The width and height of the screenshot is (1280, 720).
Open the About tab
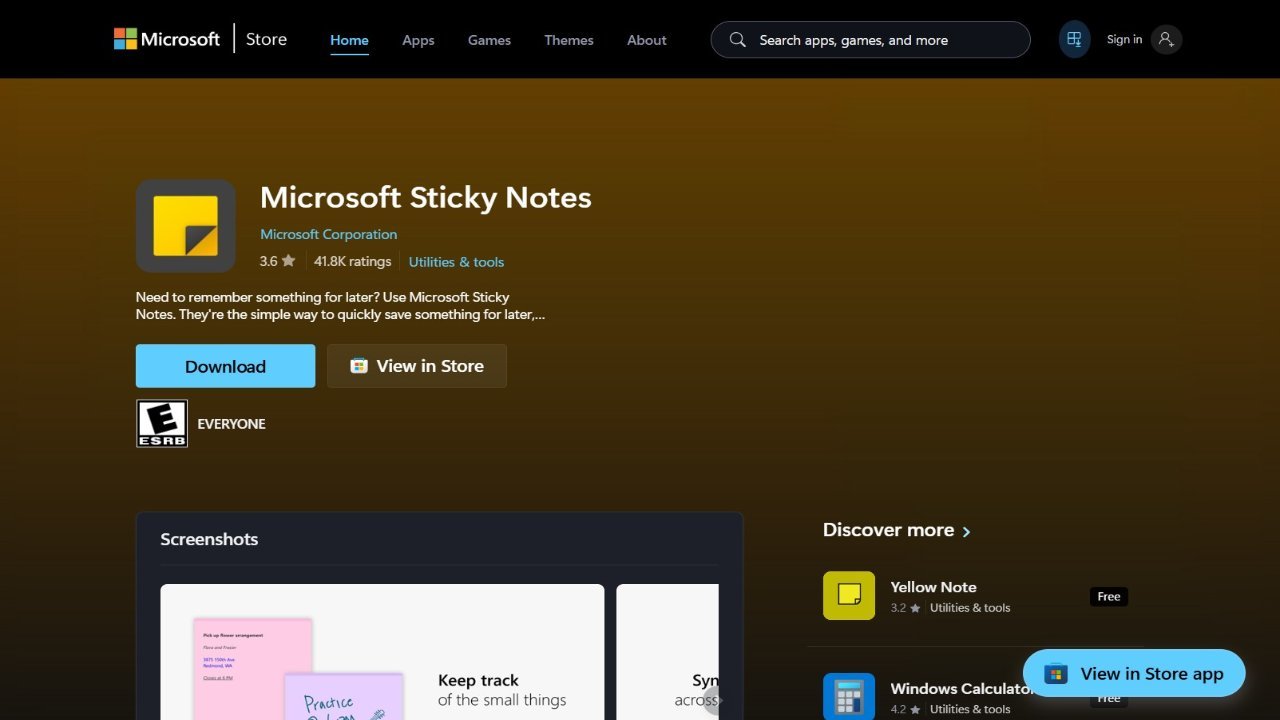pyautogui.click(x=646, y=40)
